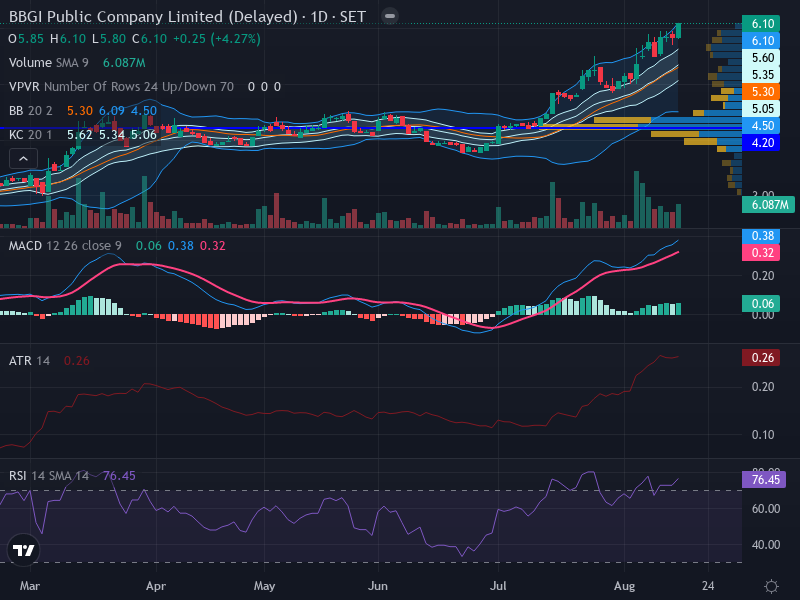Select the RSI 14 SMA 14 legend
Viewport: 800px width, 600px height.
coord(49,476)
